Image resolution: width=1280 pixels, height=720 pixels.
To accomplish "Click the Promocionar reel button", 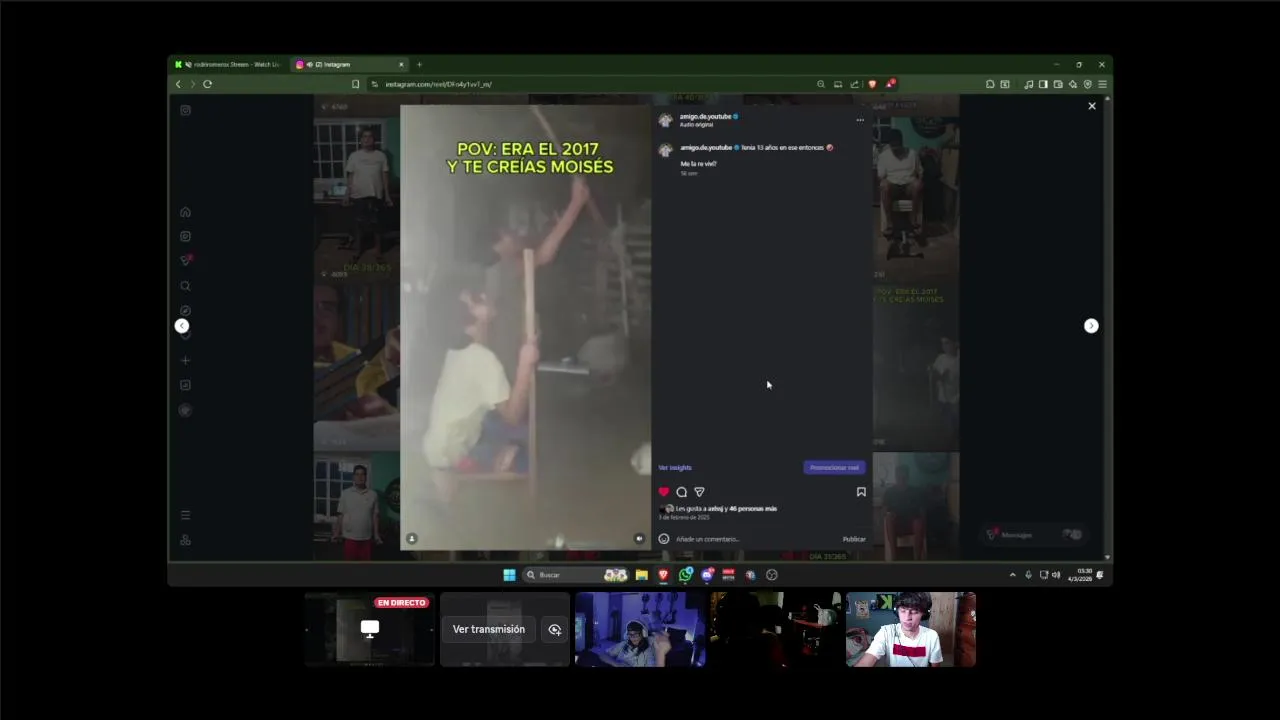I will [x=834, y=468].
